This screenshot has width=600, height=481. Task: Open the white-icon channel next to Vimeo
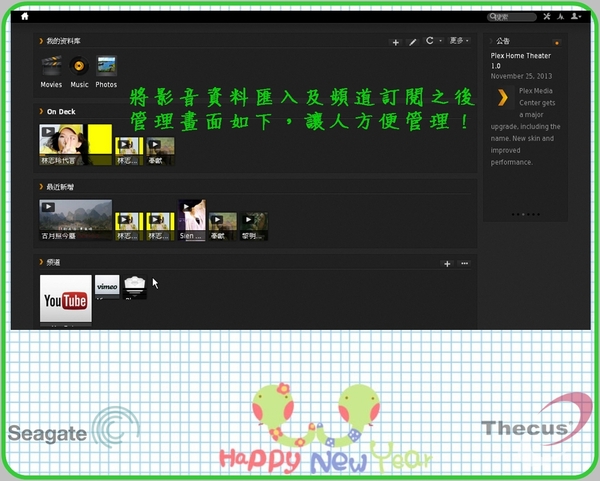[135, 287]
